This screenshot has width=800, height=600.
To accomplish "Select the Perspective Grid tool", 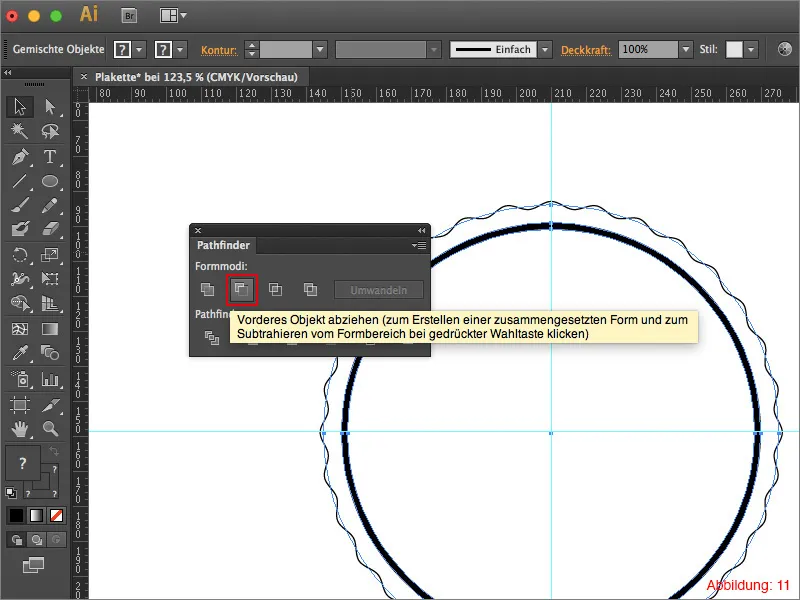I will pos(49,303).
